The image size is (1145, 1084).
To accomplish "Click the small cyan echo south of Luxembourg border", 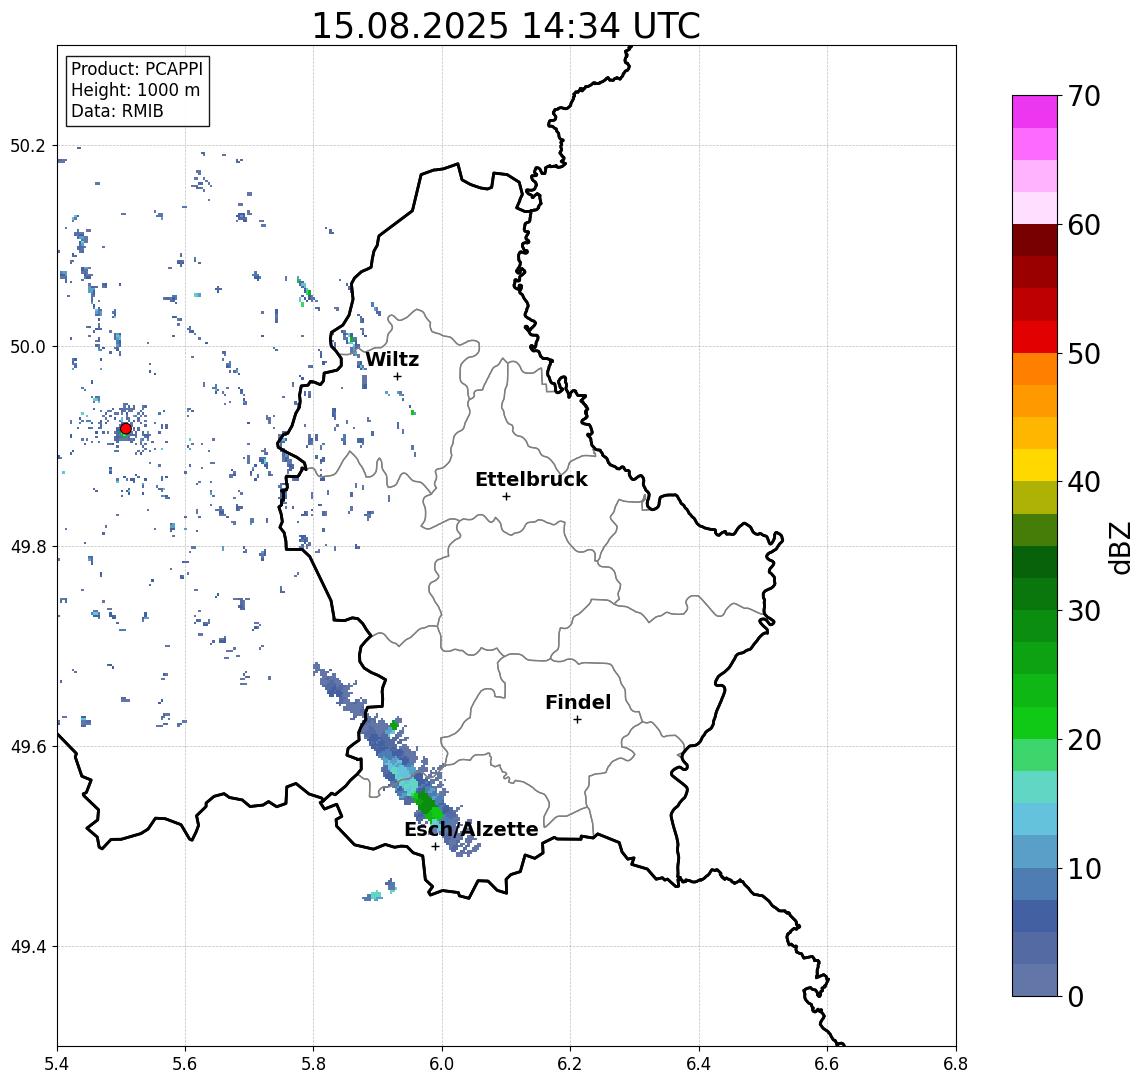I will click(375, 895).
